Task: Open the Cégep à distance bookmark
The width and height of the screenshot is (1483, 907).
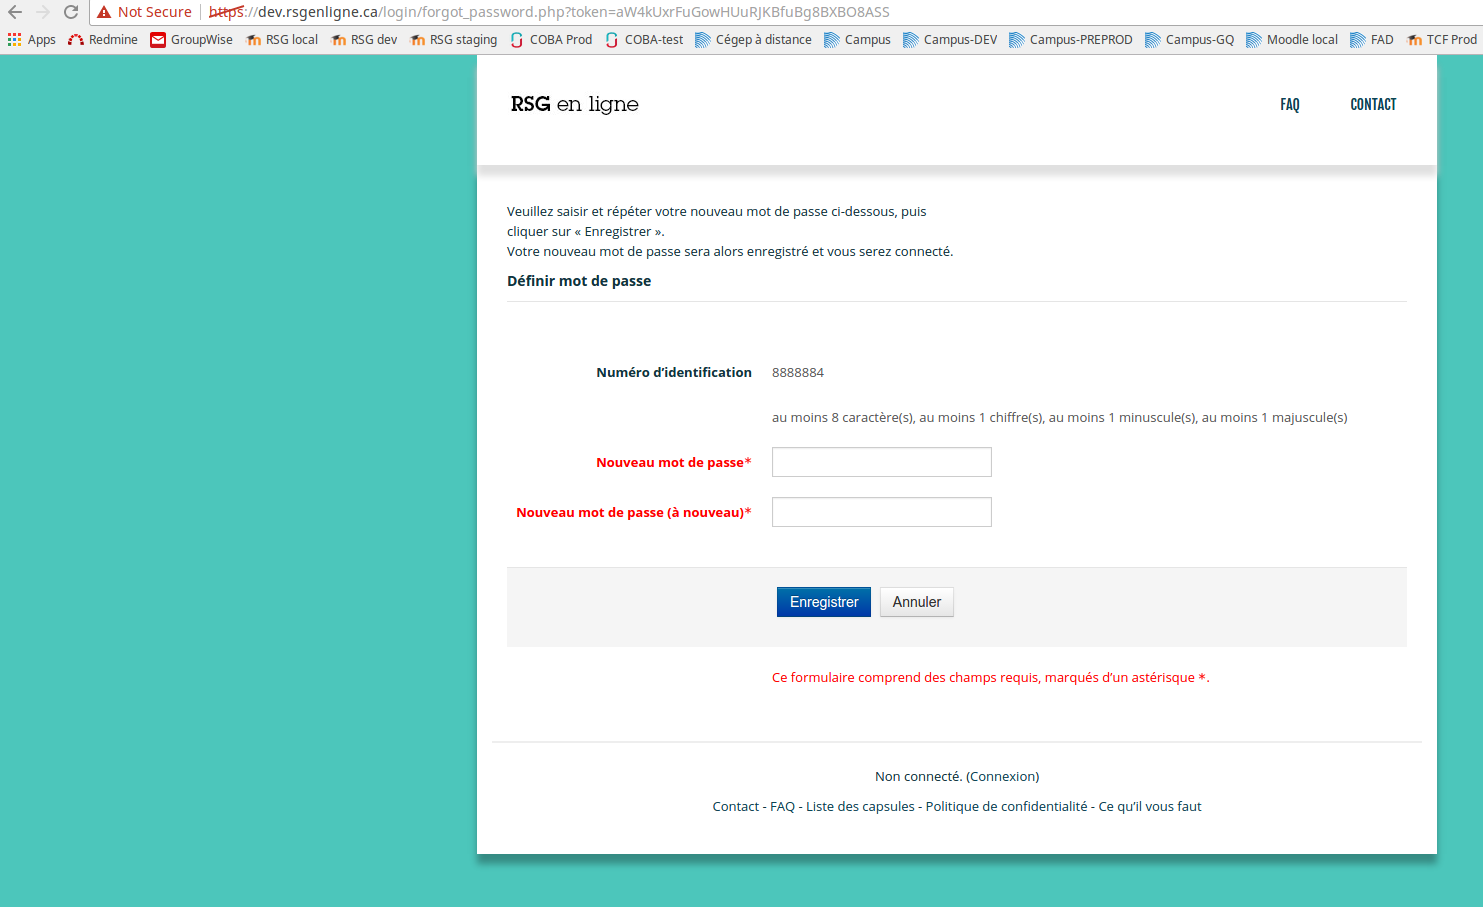Action: [x=753, y=40]
